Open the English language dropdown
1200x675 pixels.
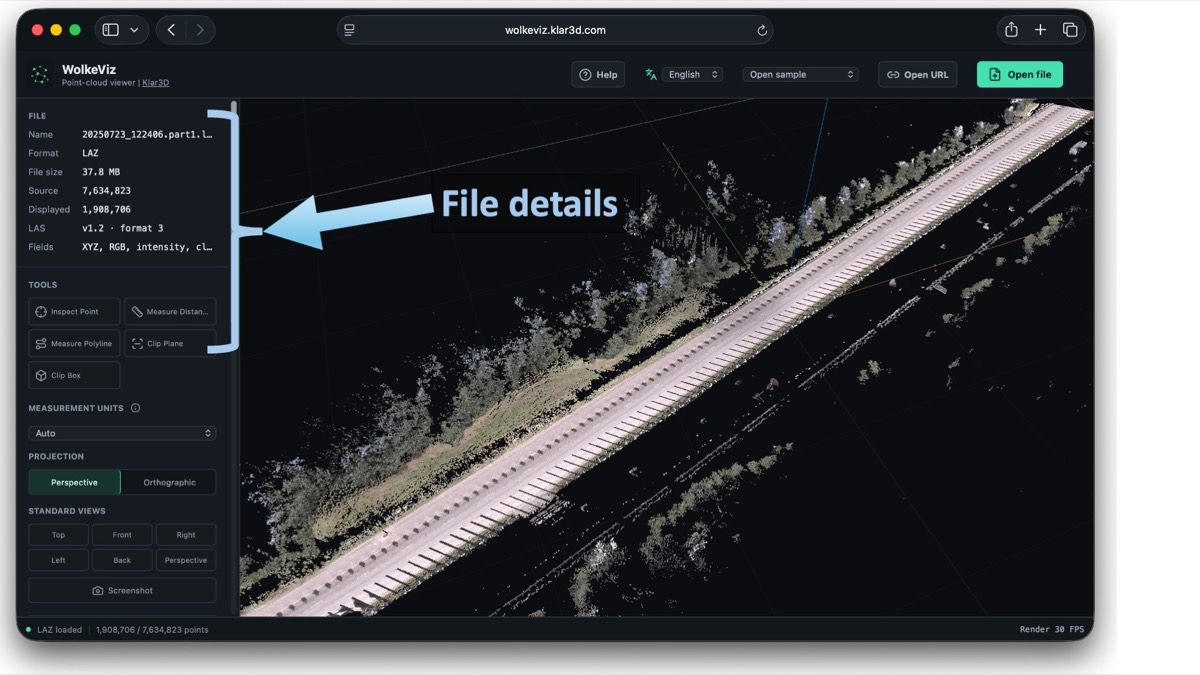(x=692, y=75)
